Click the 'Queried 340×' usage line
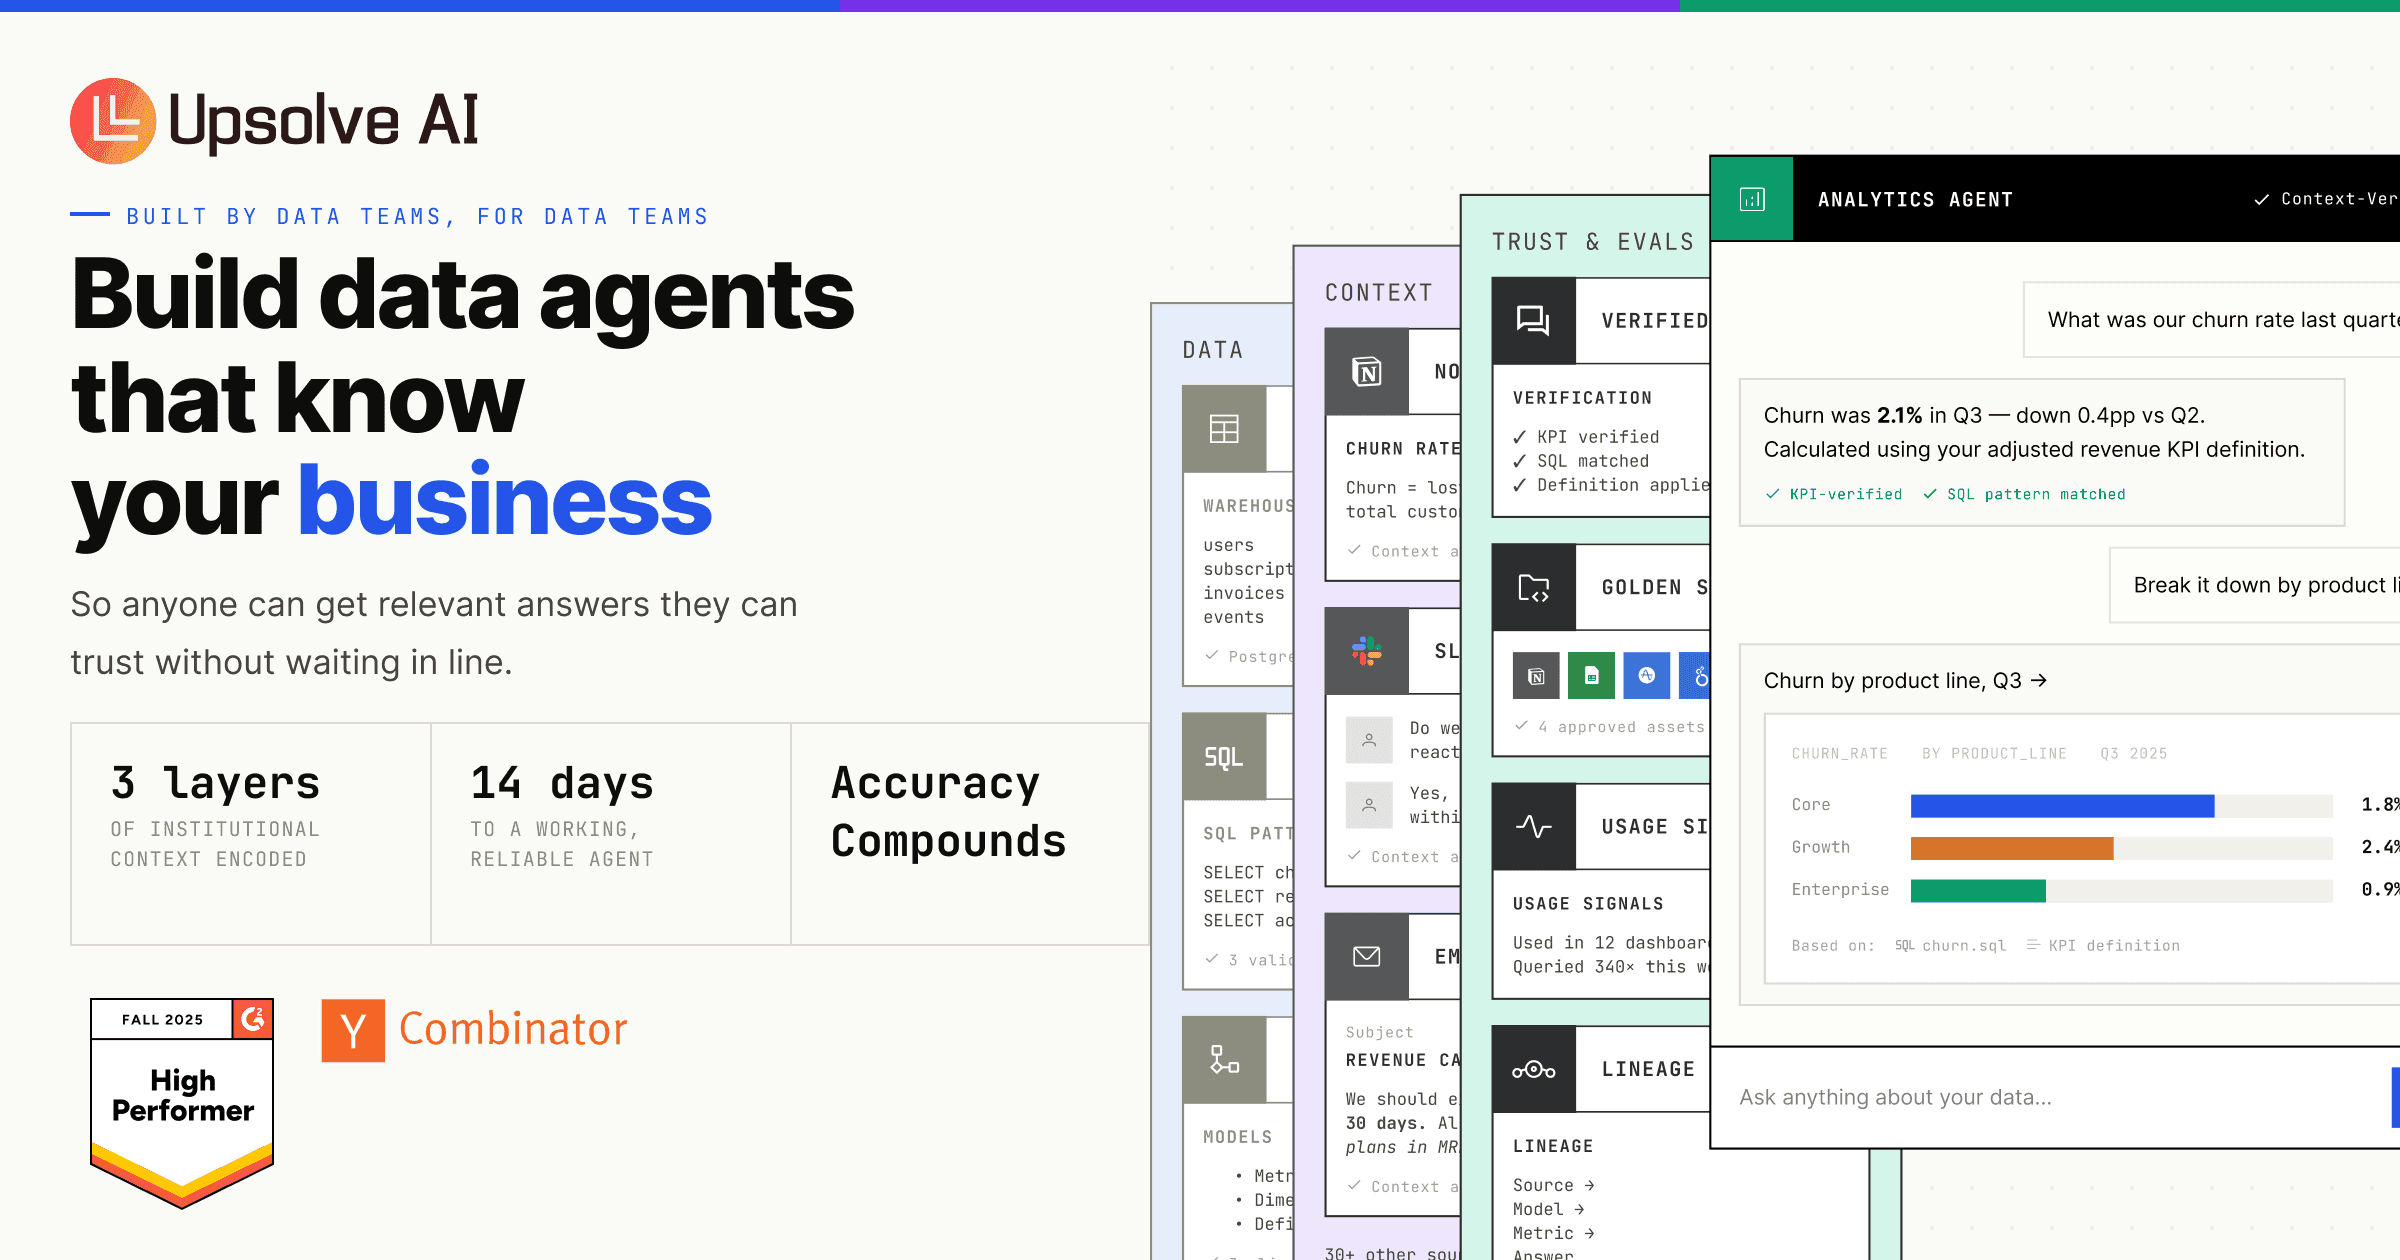This screenshot has width=2400, height=1260. (1611, 967)
